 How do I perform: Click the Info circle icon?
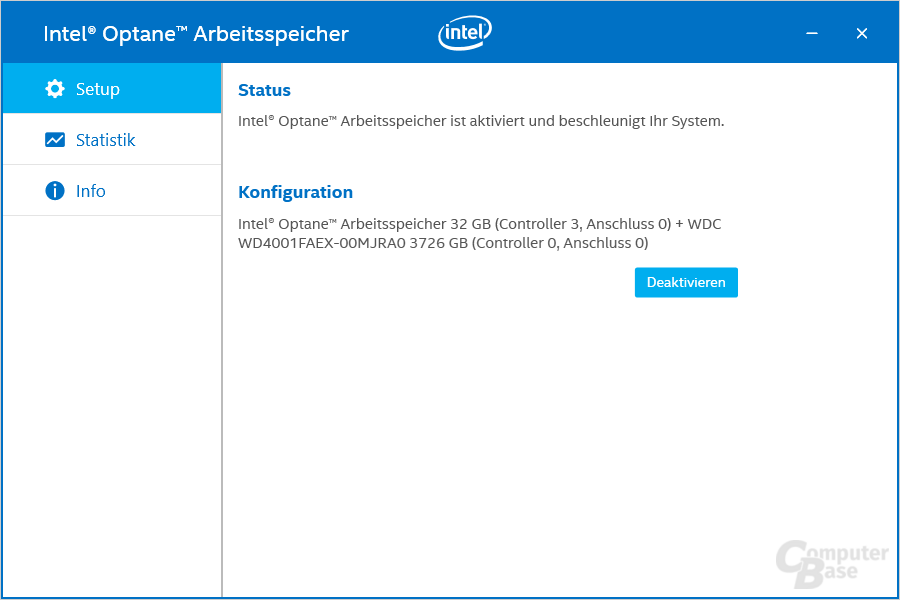tap(55, 191)
